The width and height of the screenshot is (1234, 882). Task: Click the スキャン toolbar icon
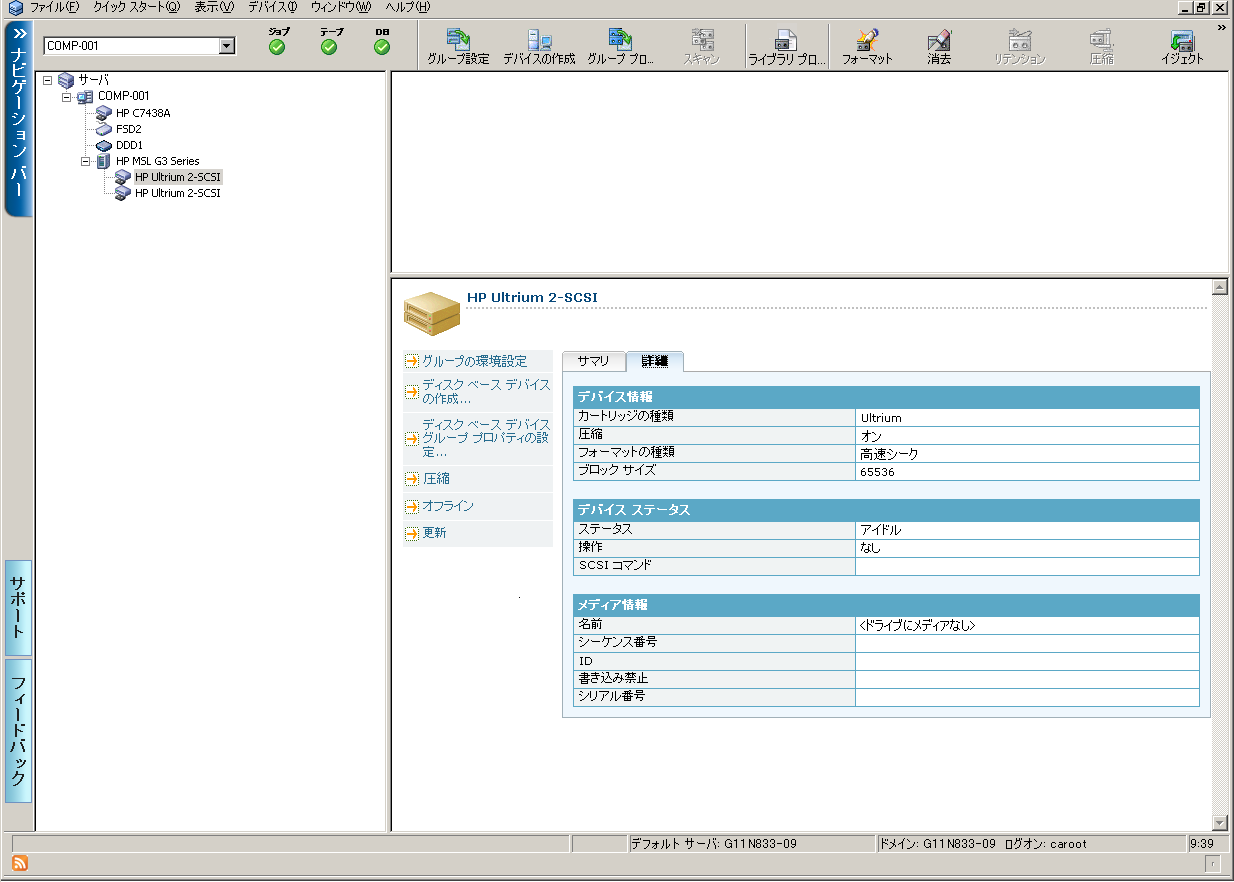click(x=701, y=47)
